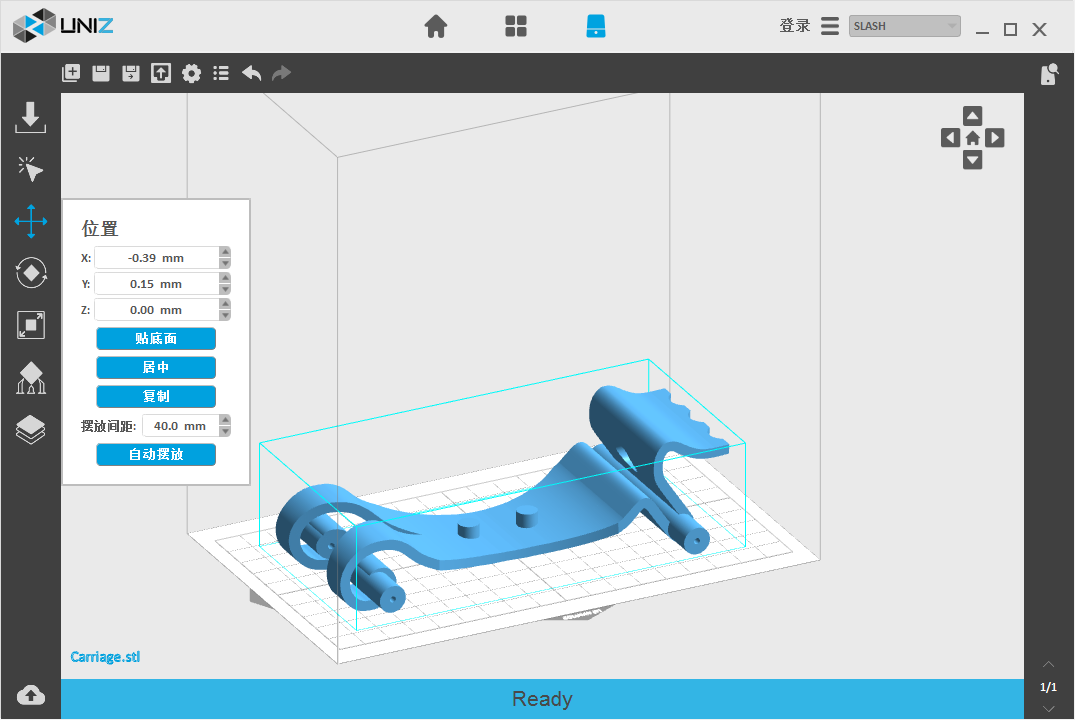Click the document icon at top right
The width and height of the screenshot is (1075, 720).
(1049, 74)
